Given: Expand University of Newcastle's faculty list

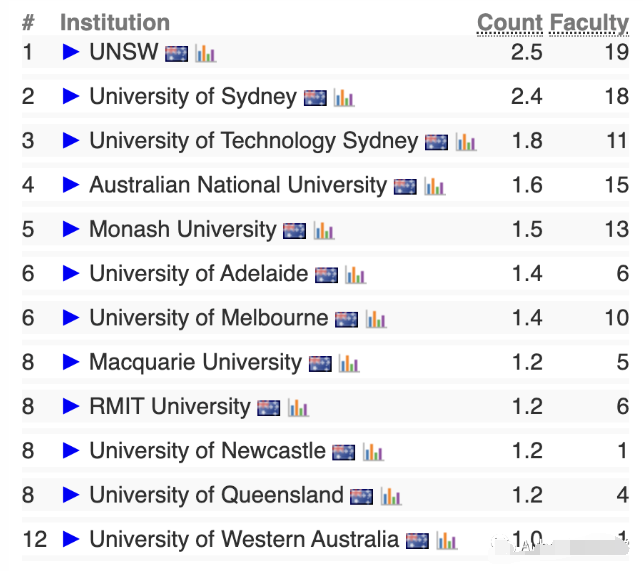Looking at the screenshot, I should pos(71,451).
